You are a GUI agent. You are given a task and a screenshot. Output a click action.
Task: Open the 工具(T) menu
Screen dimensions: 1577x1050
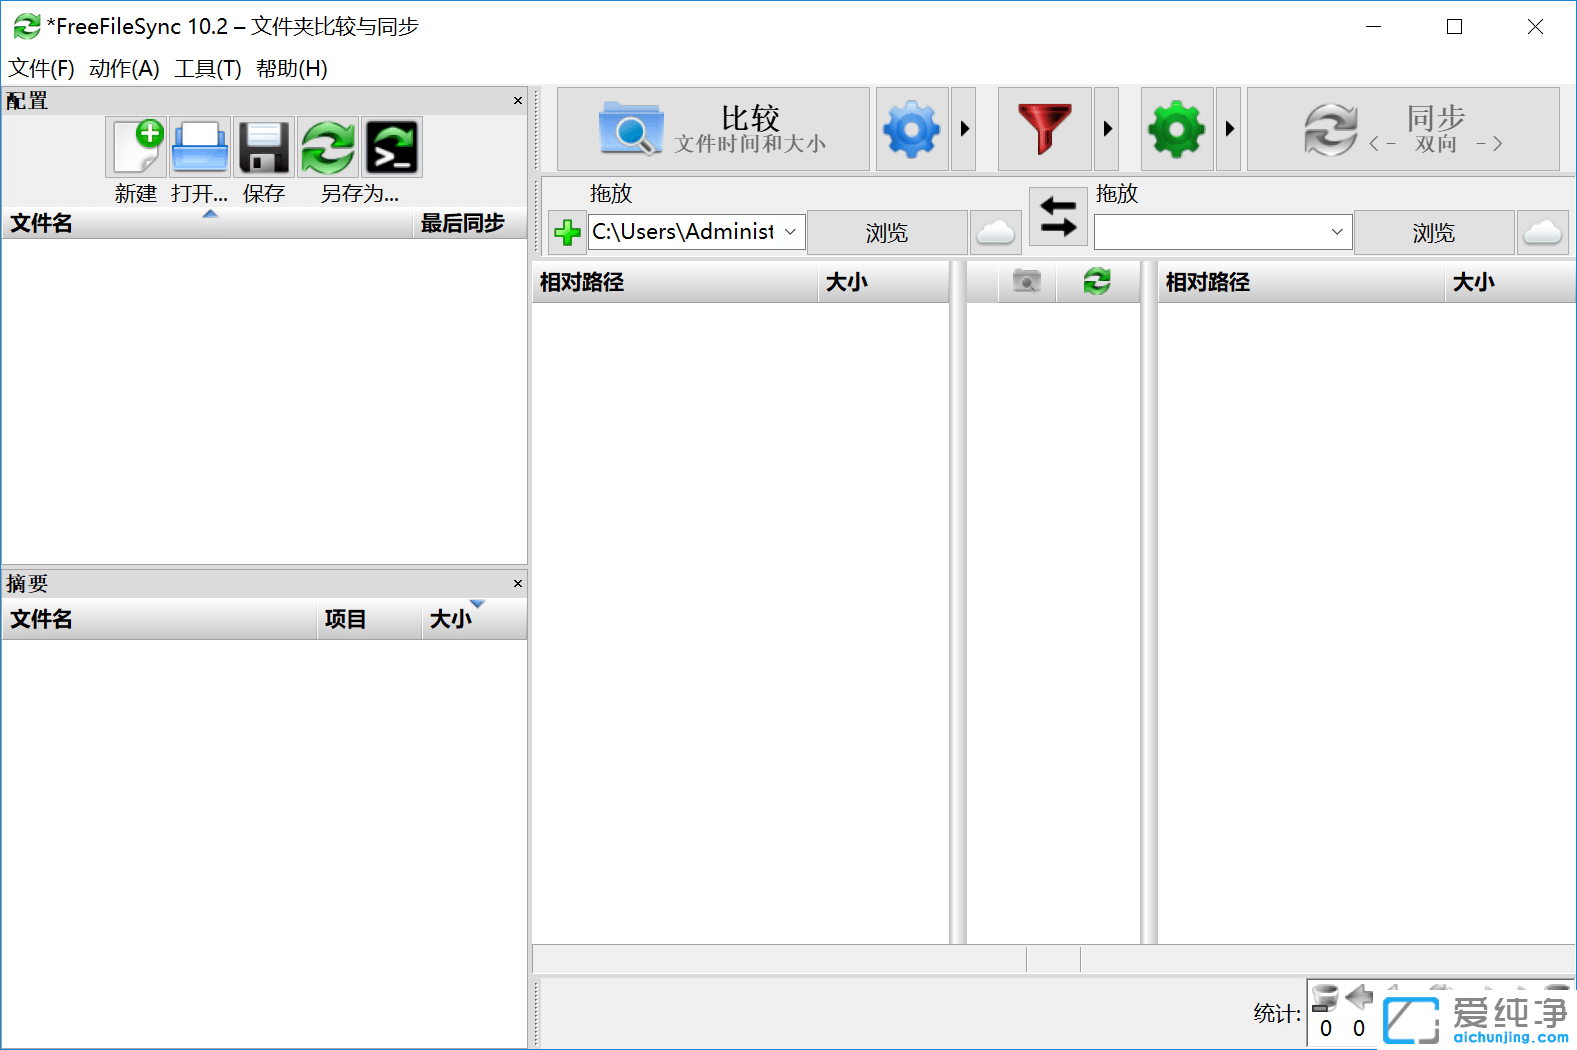click(208, 69)
